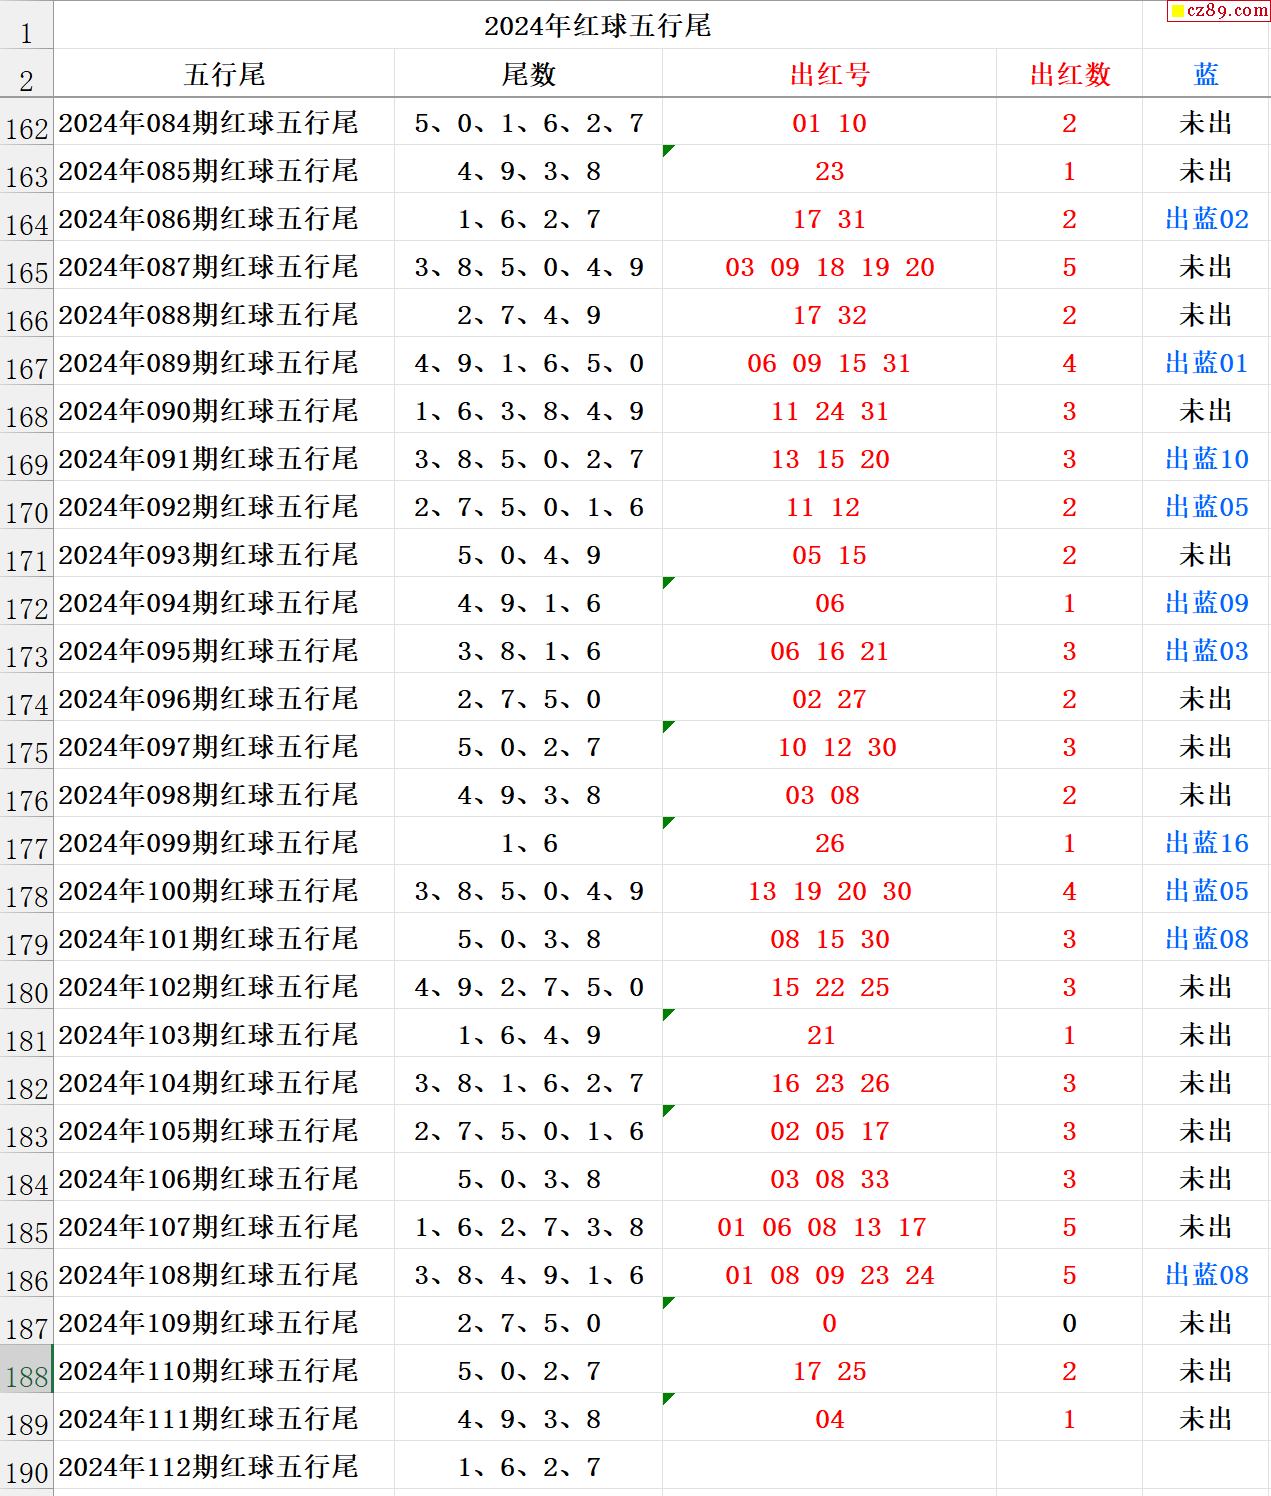Select tail digits cell 3、8、4、9、1、6
Viewport: 1271px width, 1496px height.
click(528, 1274)
